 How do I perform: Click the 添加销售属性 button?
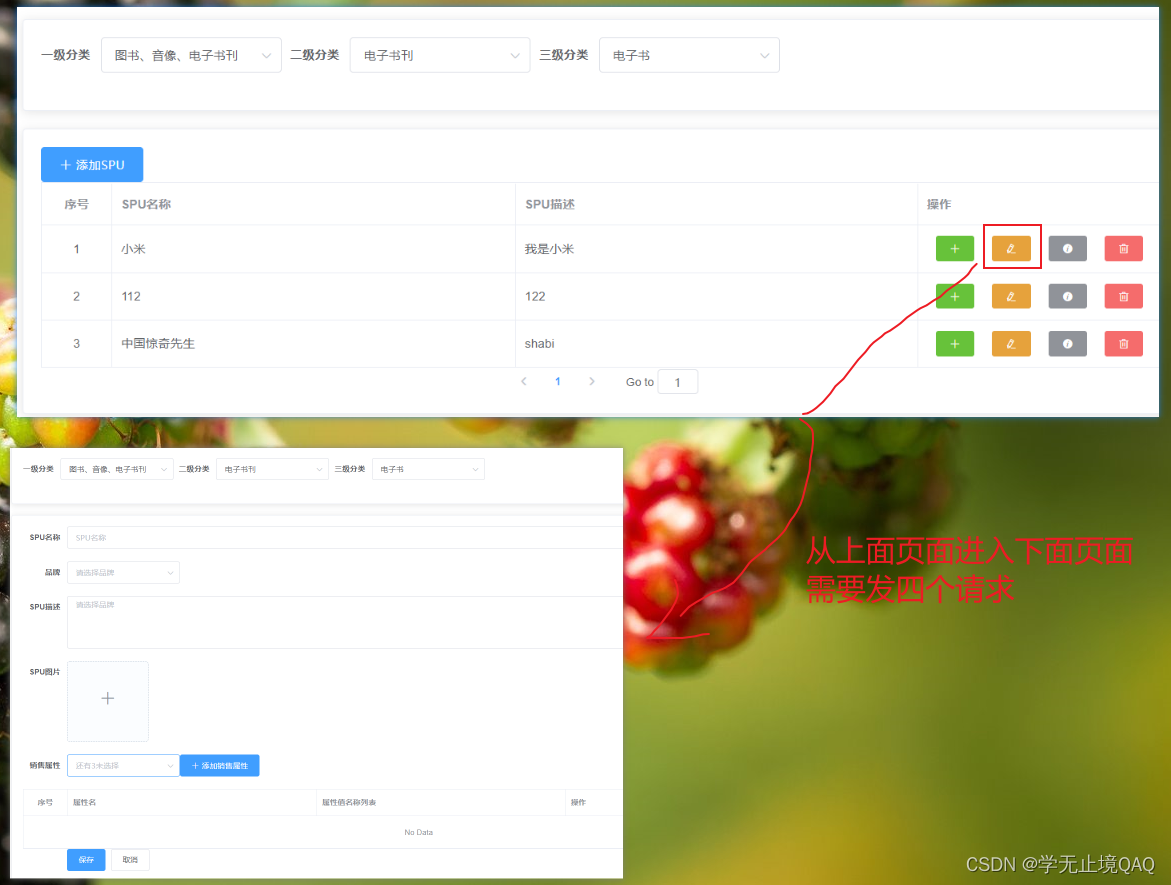point(219,765)
